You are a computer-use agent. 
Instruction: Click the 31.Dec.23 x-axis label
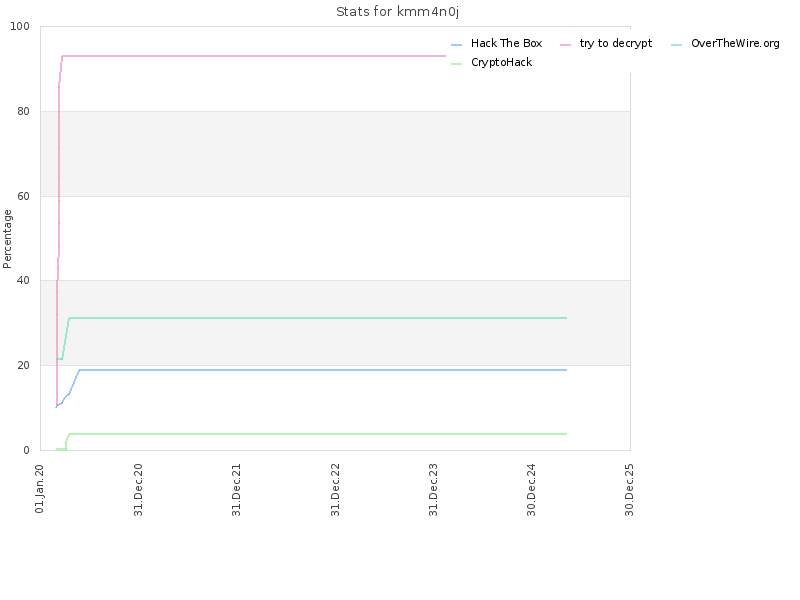(433, 490)
